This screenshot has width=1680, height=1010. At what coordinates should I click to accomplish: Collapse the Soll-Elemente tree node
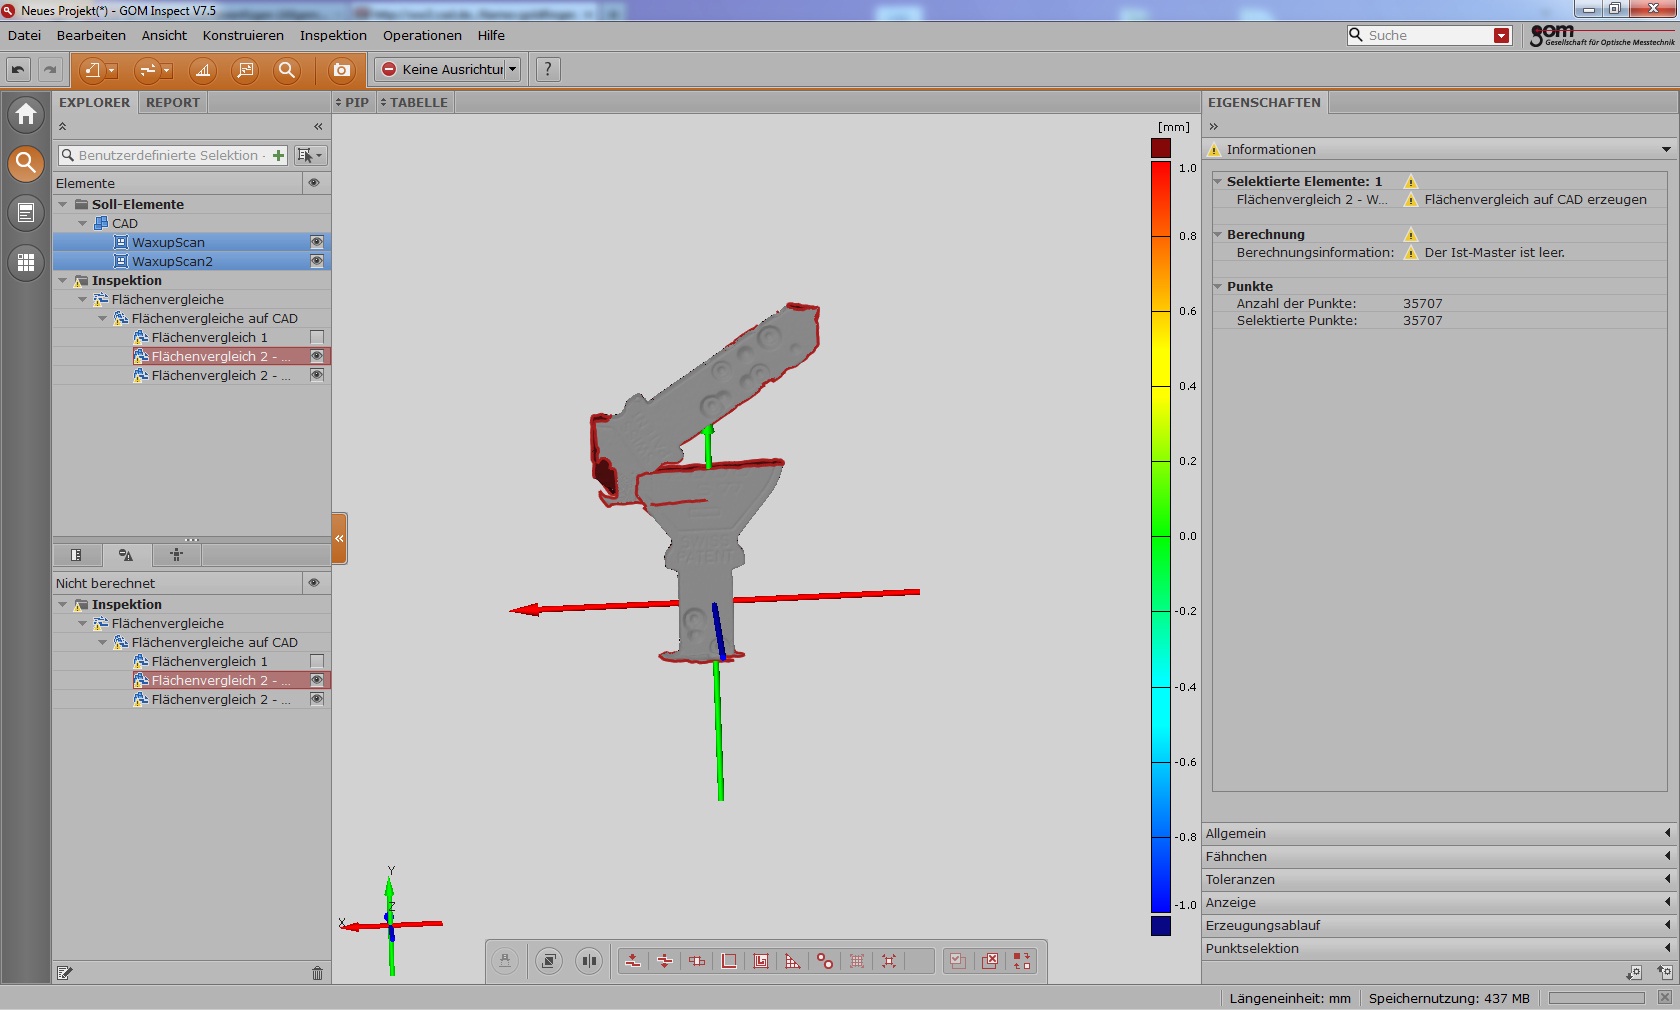coord(63,204)
